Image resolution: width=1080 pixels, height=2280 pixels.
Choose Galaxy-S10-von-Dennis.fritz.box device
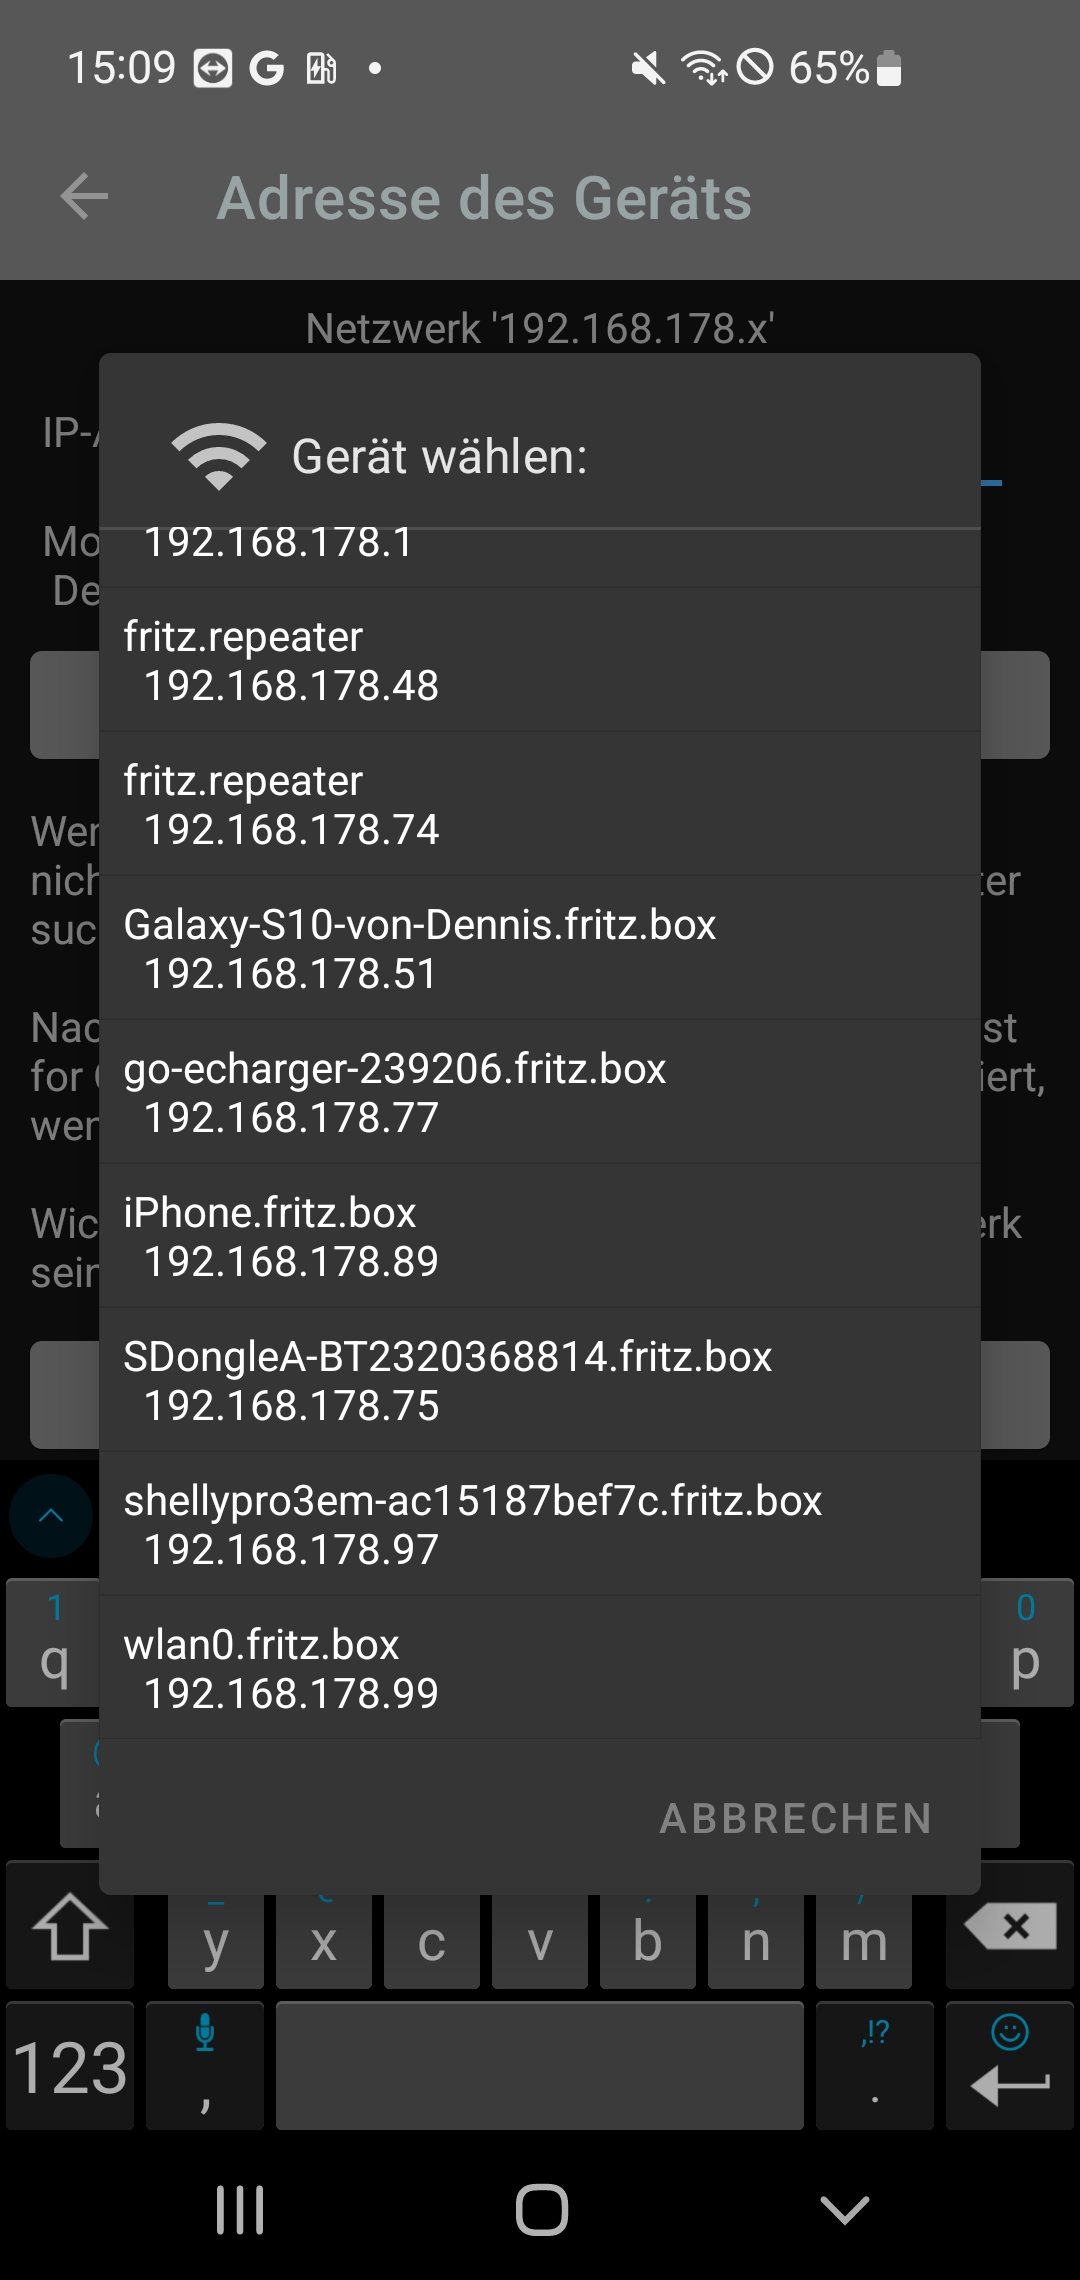(540, 948)
